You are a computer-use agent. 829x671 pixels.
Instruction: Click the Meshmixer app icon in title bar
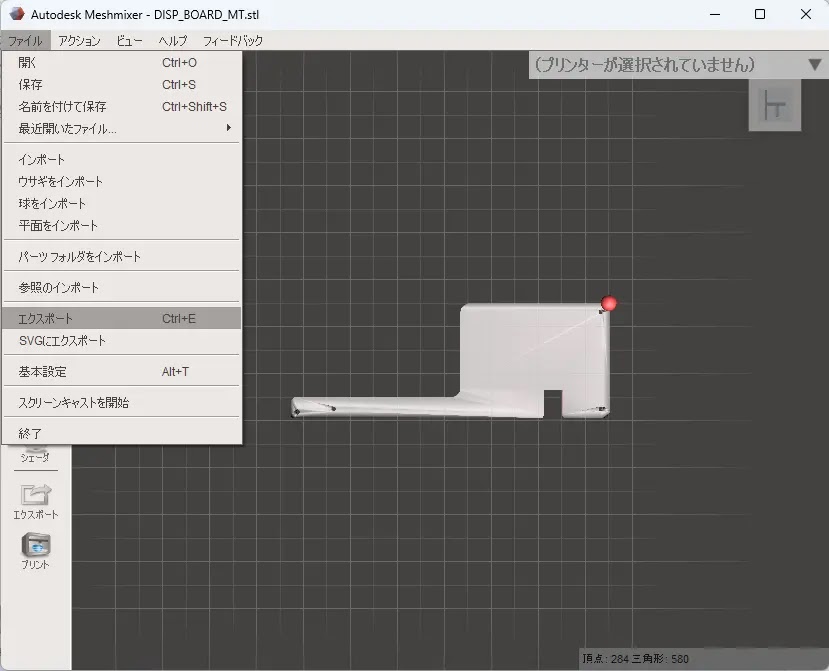point(16,14)
